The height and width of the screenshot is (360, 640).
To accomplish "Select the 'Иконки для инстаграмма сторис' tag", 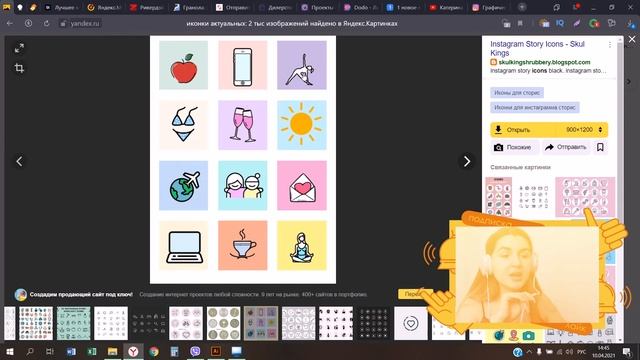I will [x=535, y=107].
